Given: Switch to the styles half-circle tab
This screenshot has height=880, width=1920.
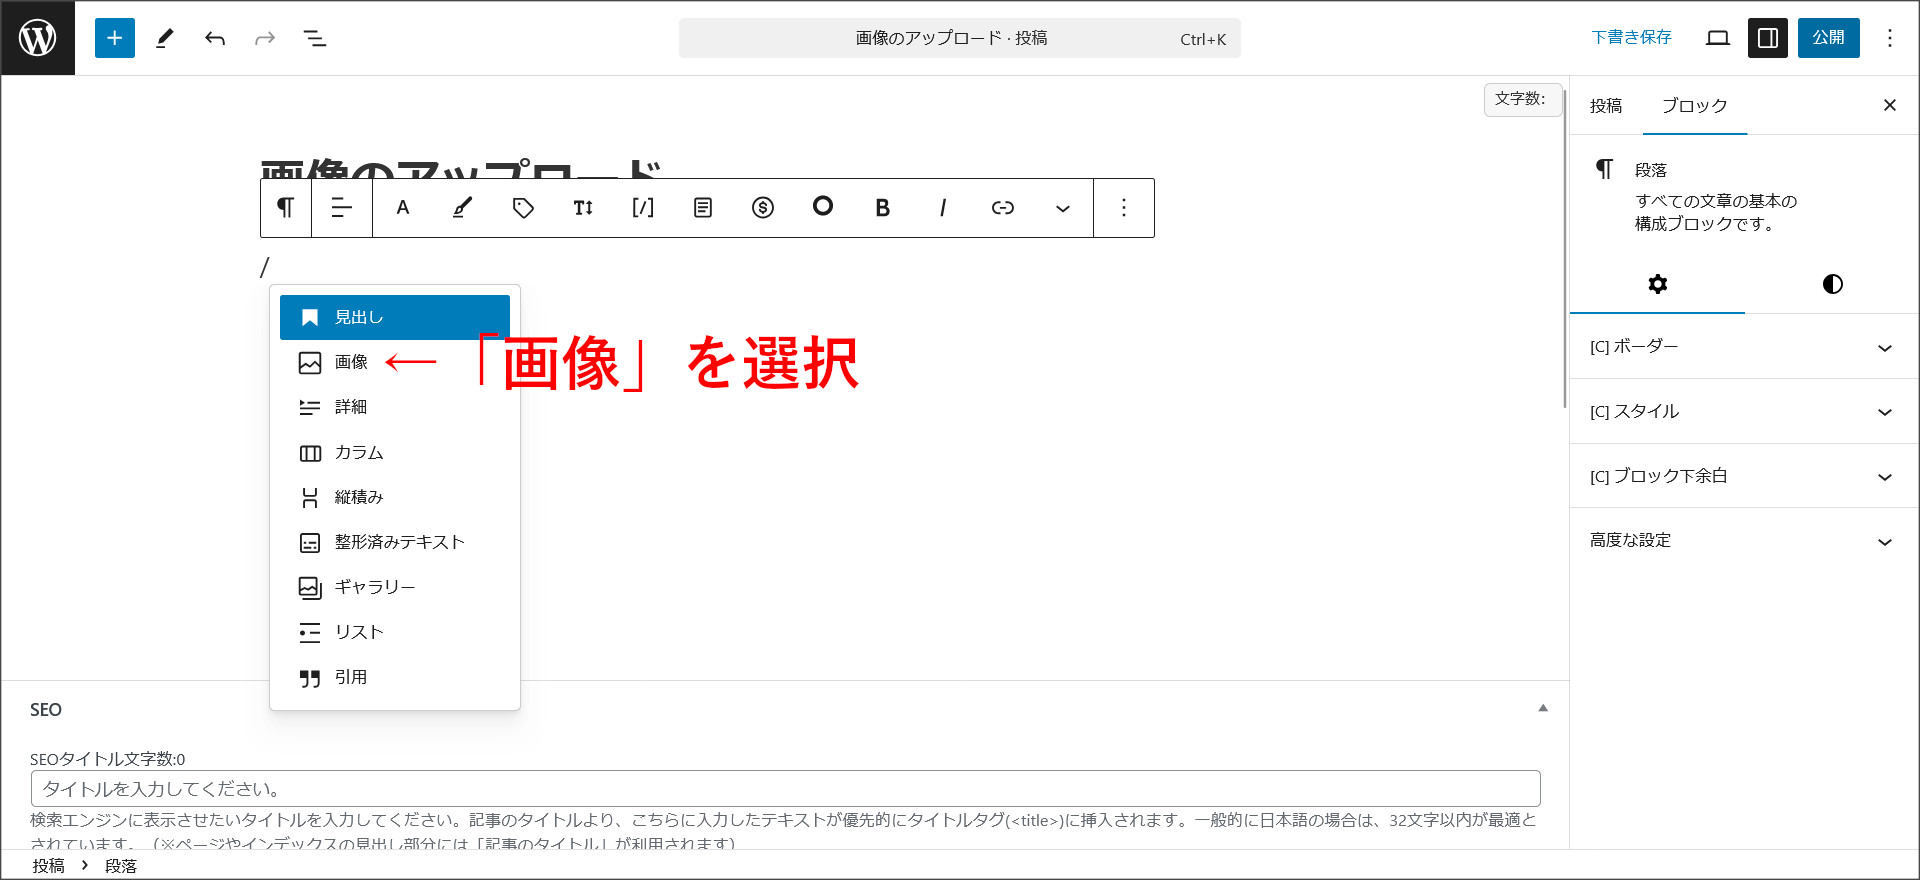Looking at the screenshot, I should 1832,284.
